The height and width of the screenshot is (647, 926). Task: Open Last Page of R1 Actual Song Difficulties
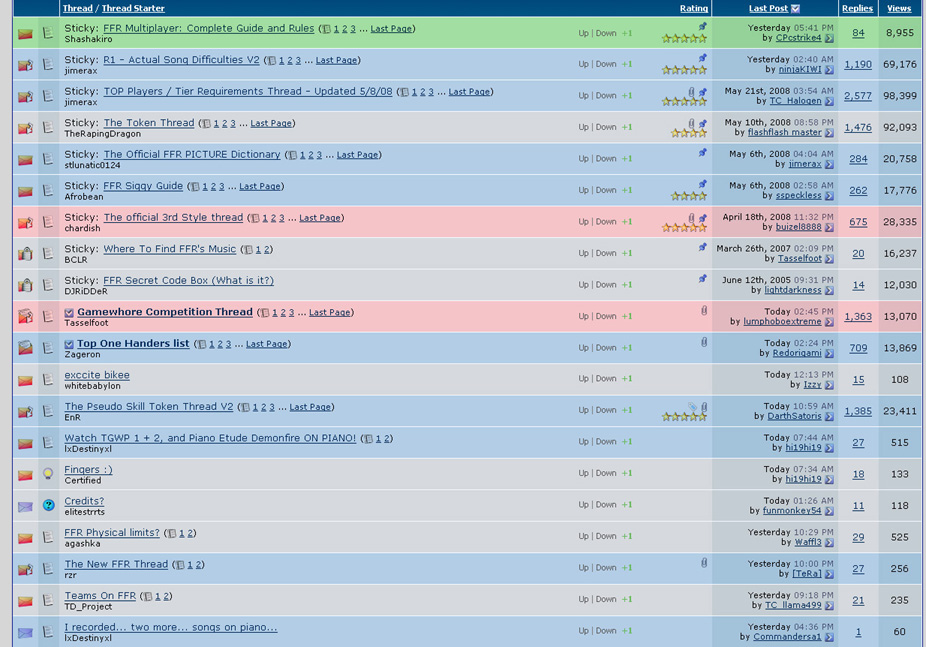[x=337, y=60]
